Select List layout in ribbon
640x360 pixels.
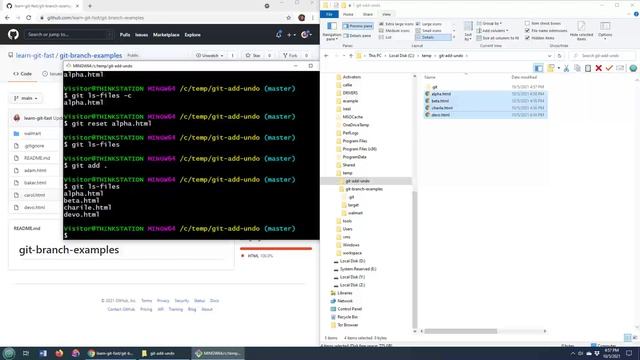pos(385,37)
